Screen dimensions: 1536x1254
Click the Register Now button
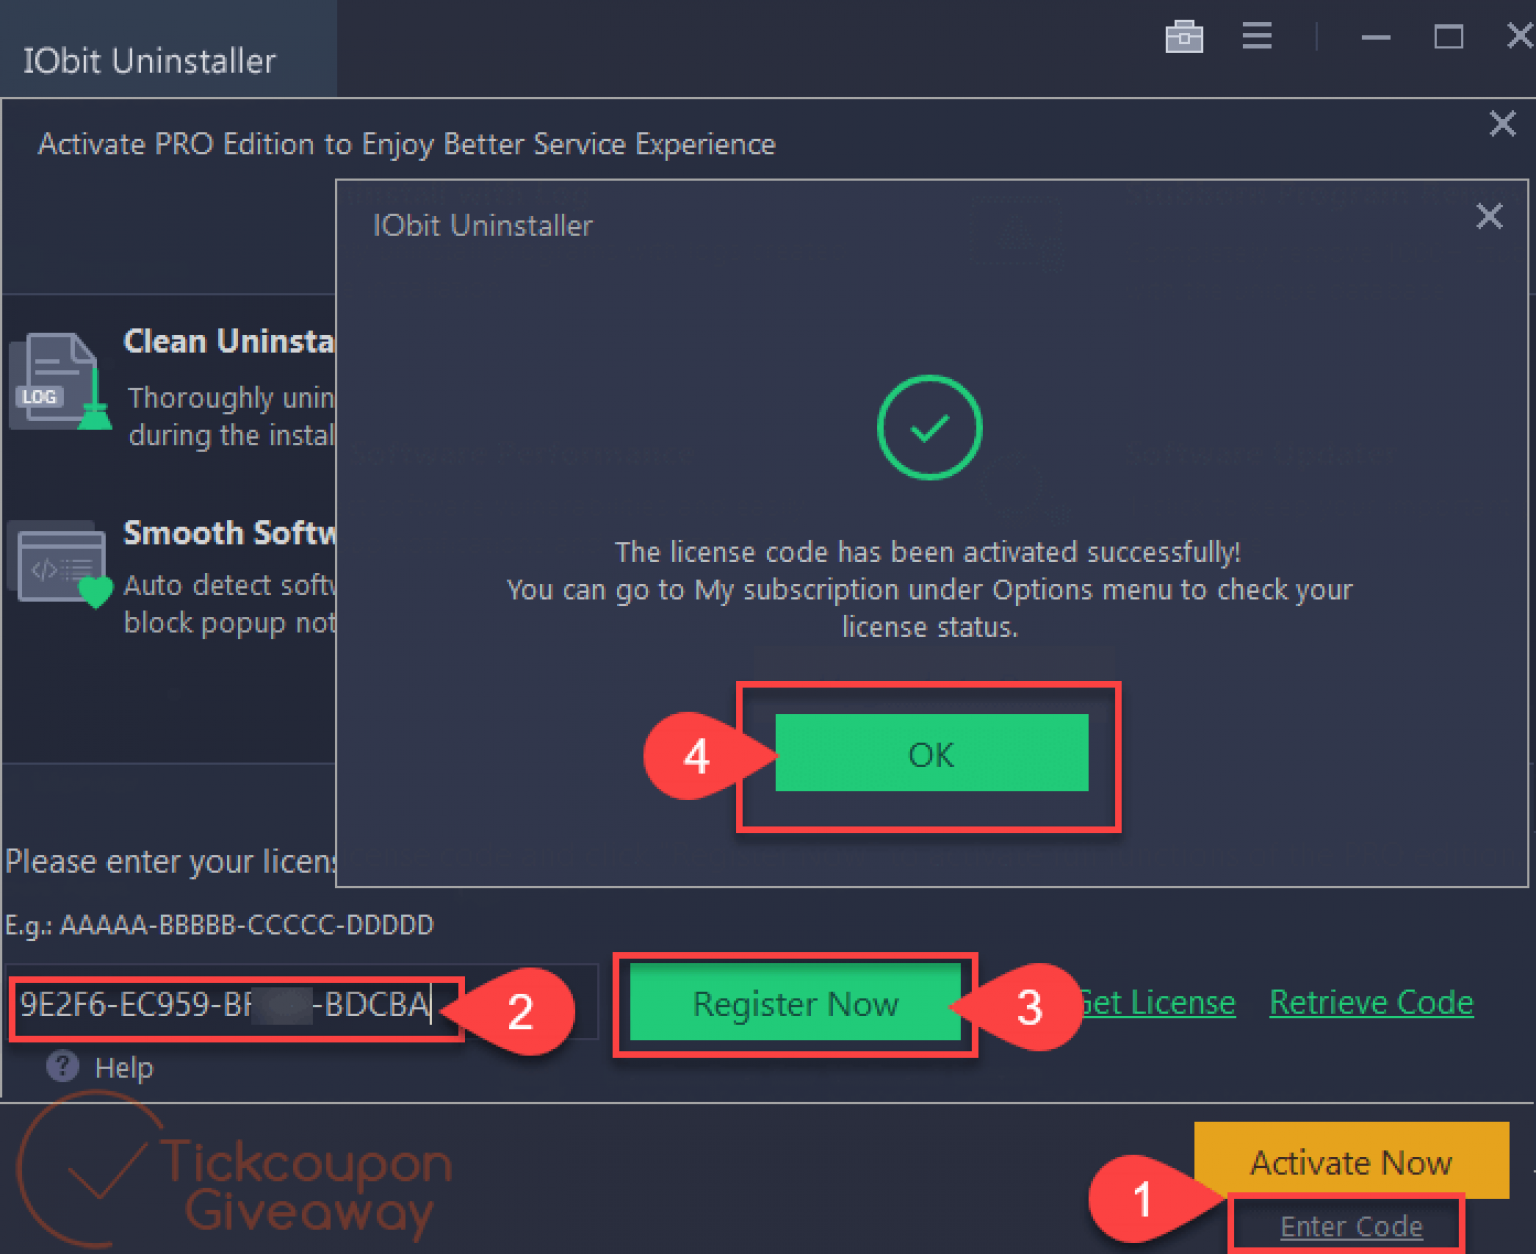(795, 1004)
